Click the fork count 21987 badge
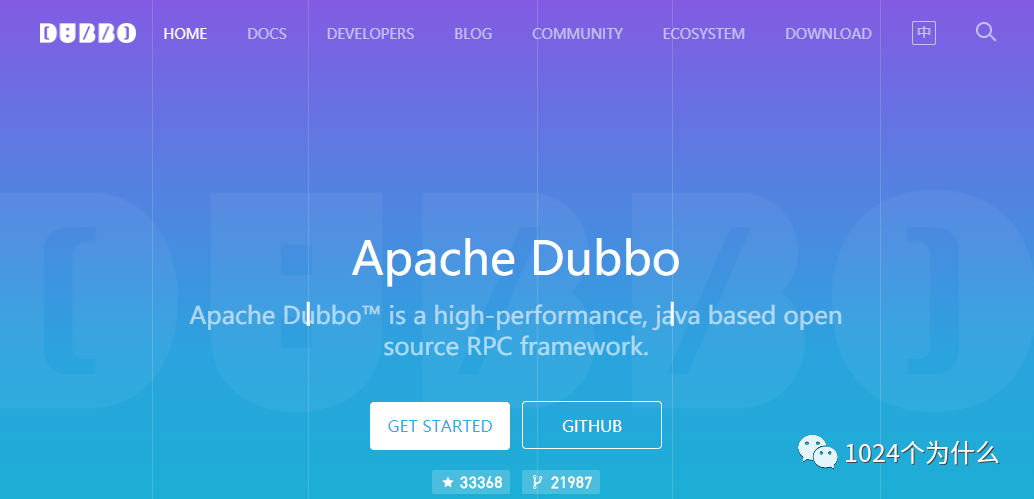1034x499 pixels. (x=561, y=483)
